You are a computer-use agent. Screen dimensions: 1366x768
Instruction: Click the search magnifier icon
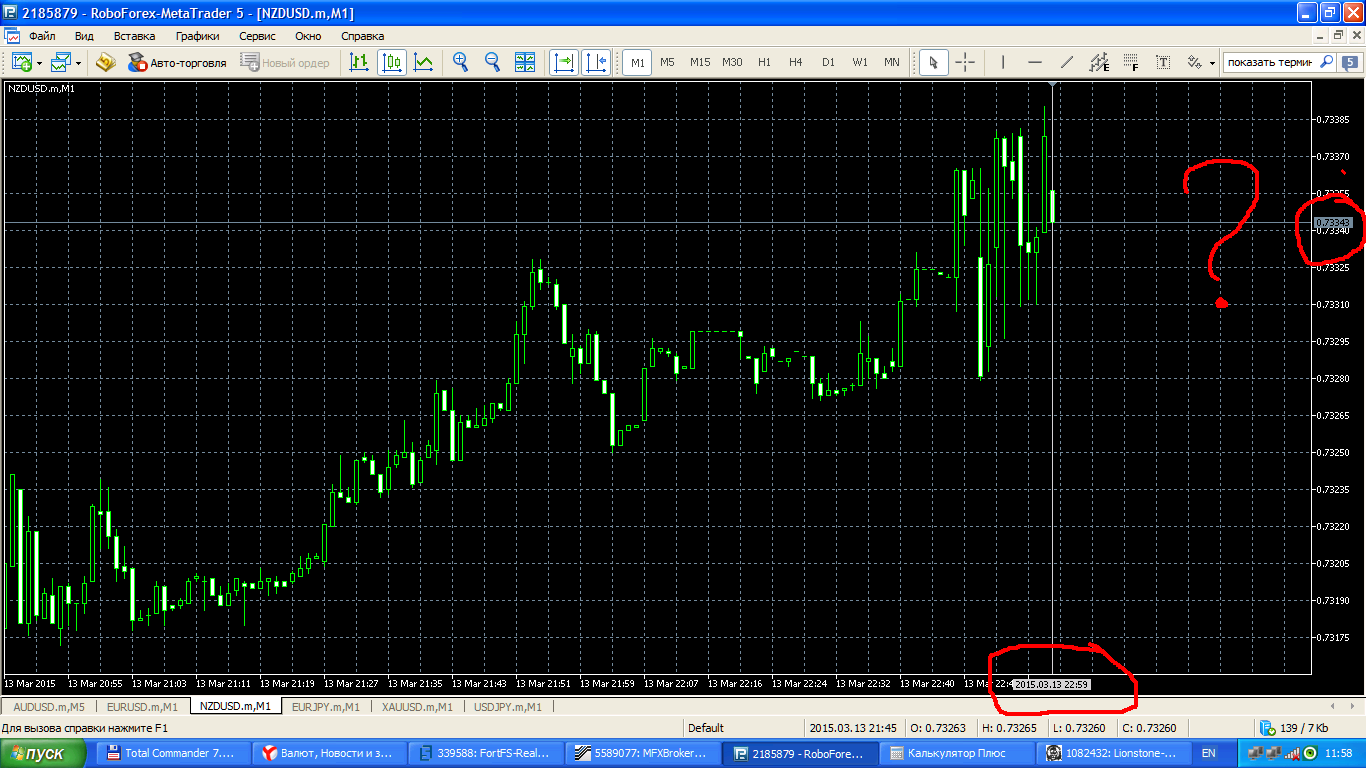tap(1327, 62)
